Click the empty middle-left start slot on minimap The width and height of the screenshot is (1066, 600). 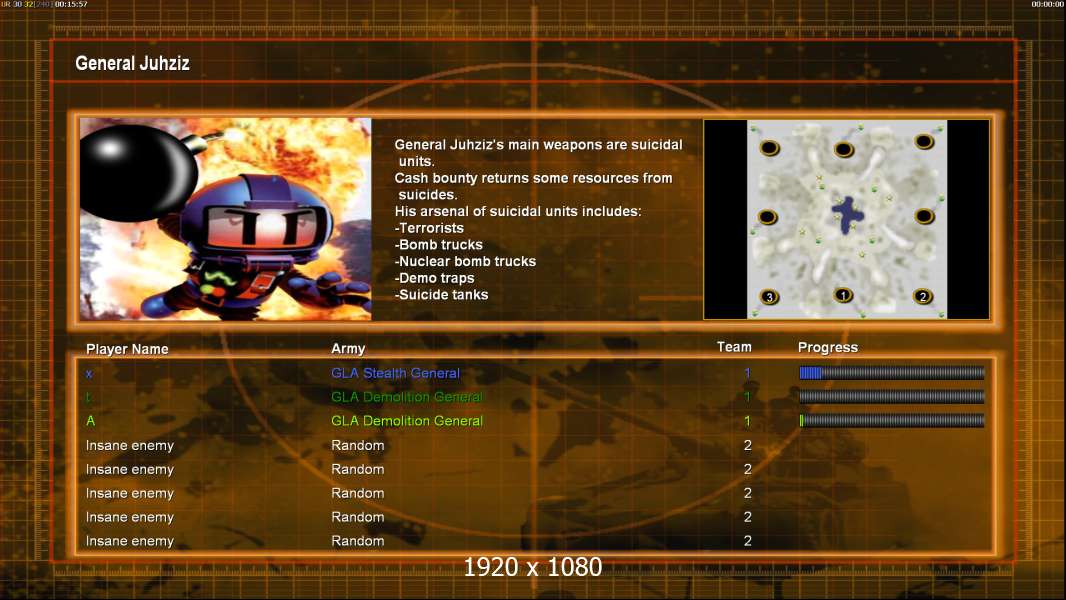[768, 217]
